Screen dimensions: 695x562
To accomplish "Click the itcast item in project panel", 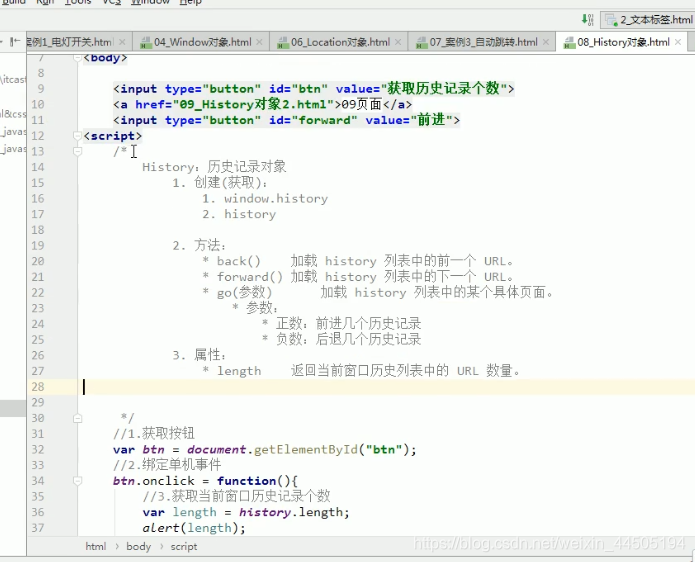I will tap(13, 80).
